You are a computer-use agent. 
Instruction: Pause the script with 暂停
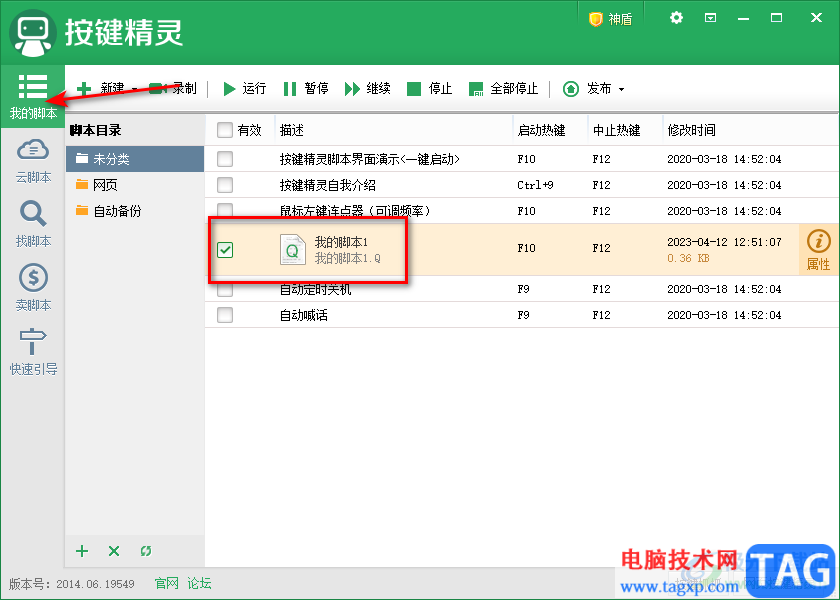(306, 88)
